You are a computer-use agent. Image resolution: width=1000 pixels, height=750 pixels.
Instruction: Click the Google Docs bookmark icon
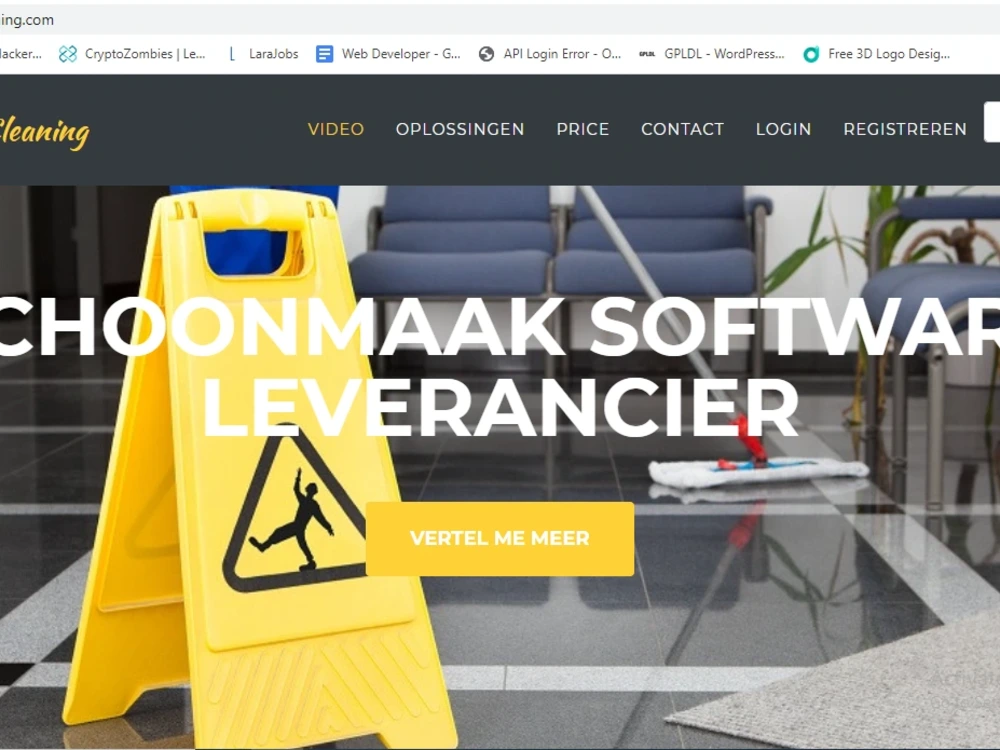pos(325,54)
